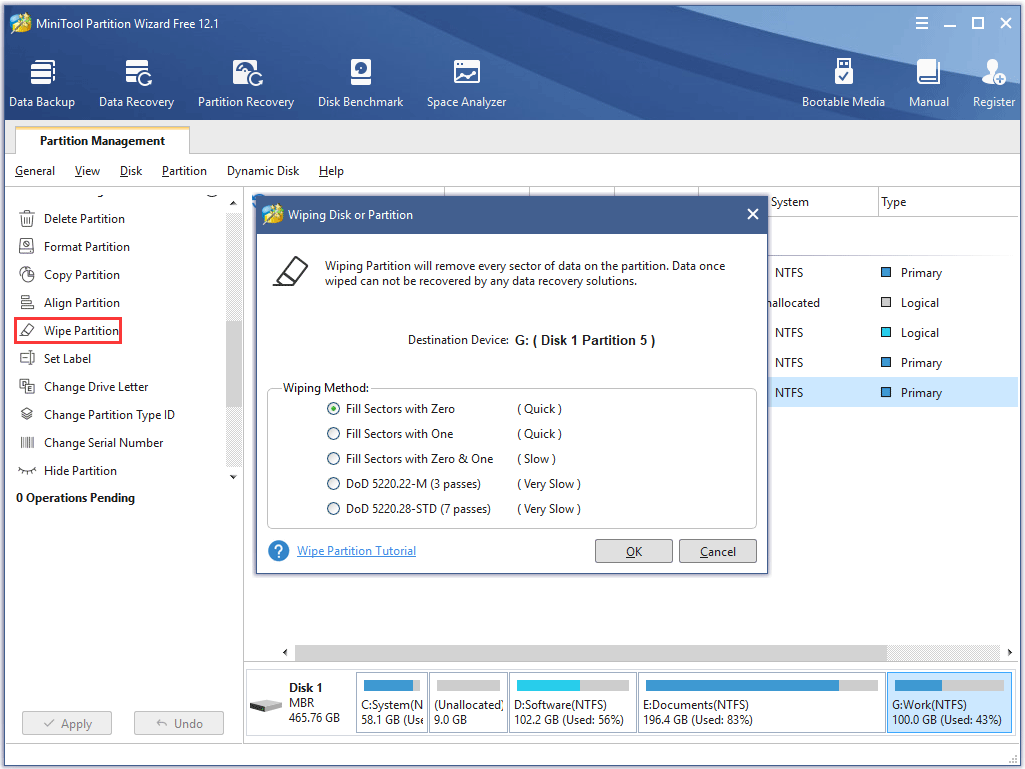1025x769 pixels.
Task: Choose Fill Sectors with One option
Action: (x=334, y=434)
